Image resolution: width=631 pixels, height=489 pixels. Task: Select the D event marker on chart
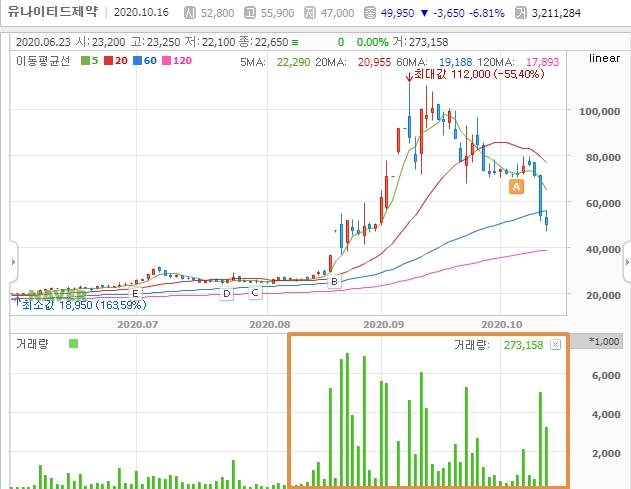[227, 294]
